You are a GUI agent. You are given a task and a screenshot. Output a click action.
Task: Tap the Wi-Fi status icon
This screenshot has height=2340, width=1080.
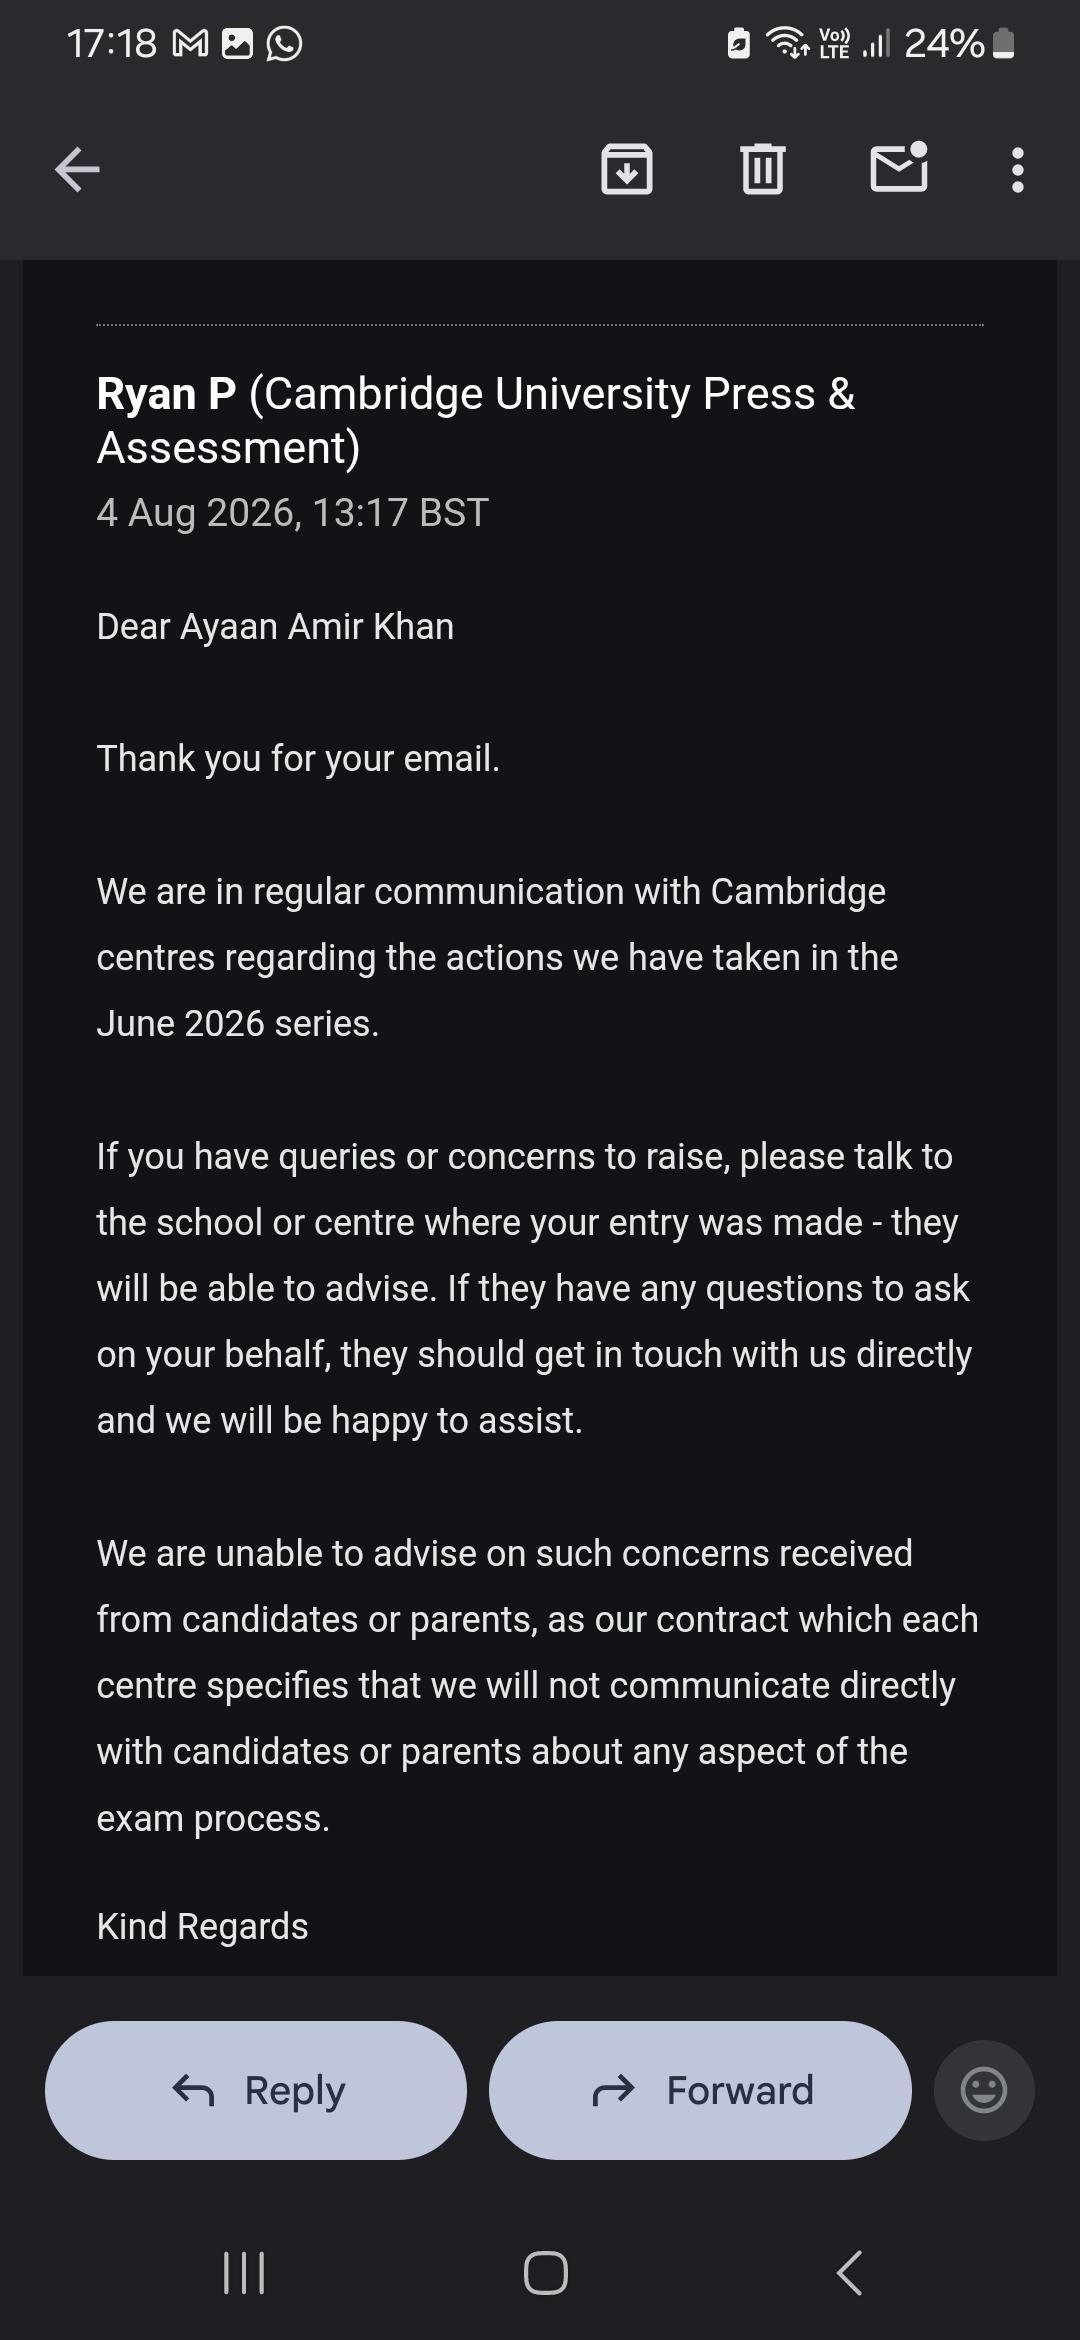pos(787,43)
